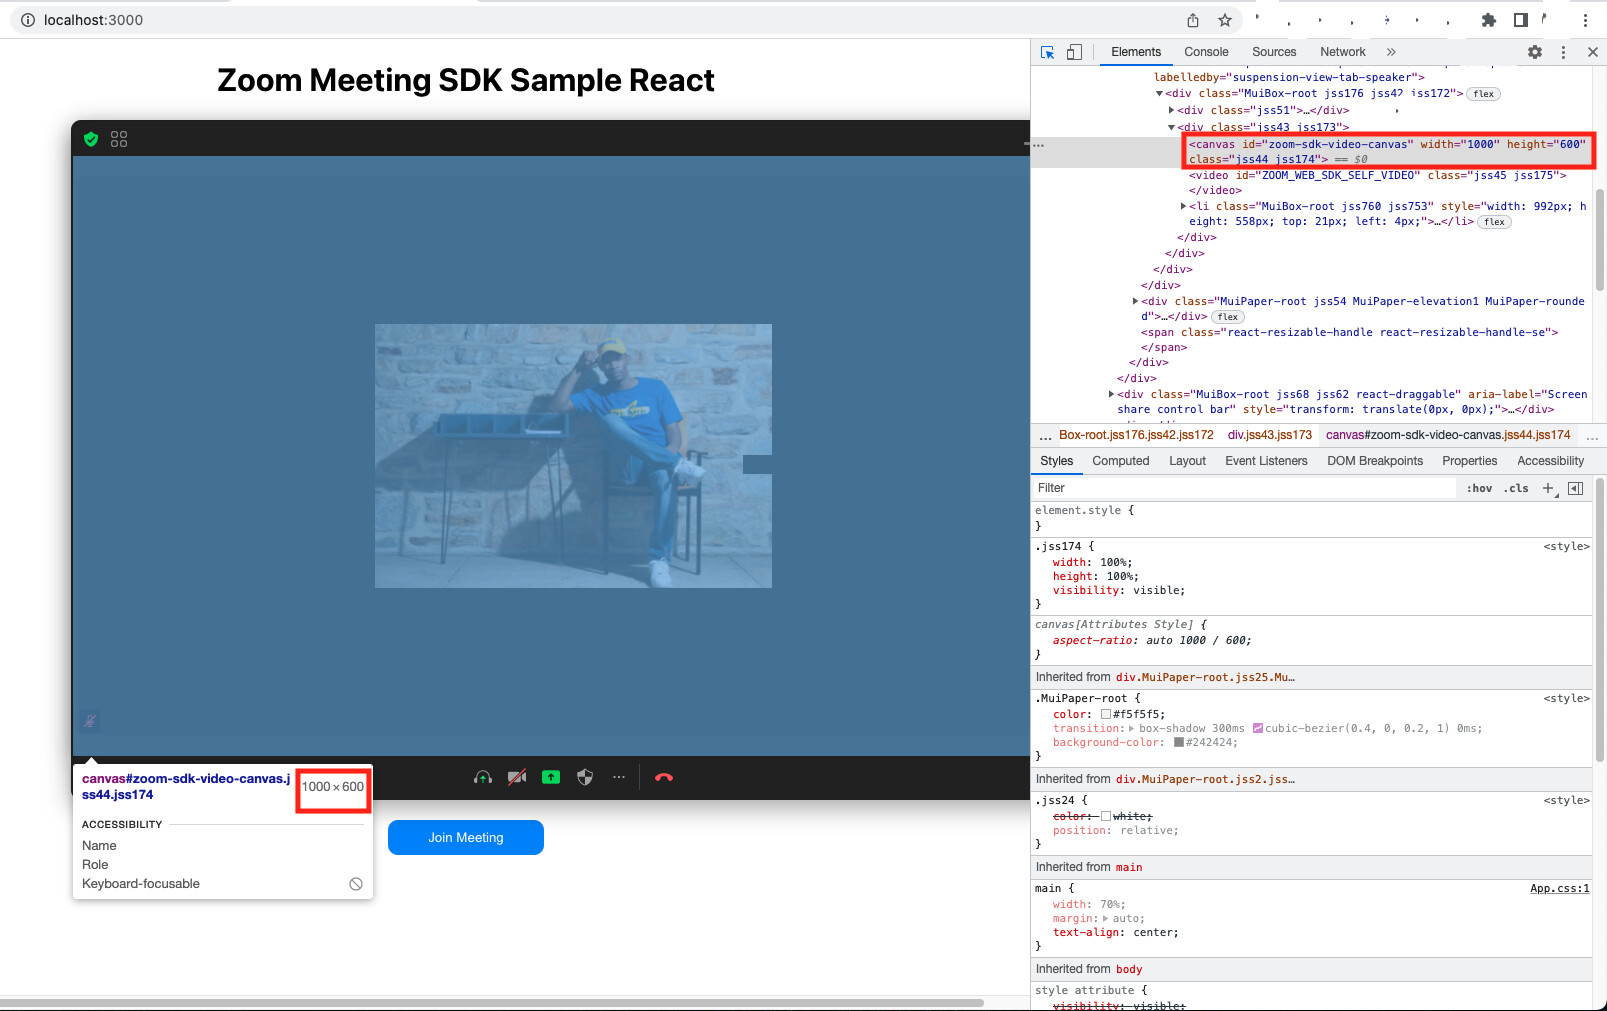Click the horizontal page scrollbar
Viewport: 1607px width, 1011px height.
pyautogui.click(x=492, y=1002)
